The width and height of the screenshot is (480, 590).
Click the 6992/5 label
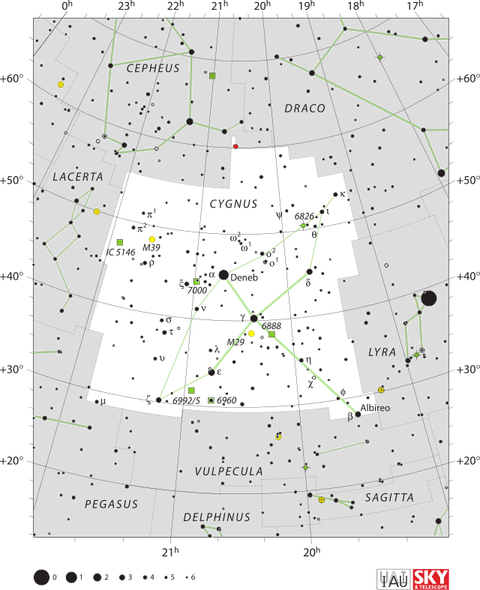186,401
